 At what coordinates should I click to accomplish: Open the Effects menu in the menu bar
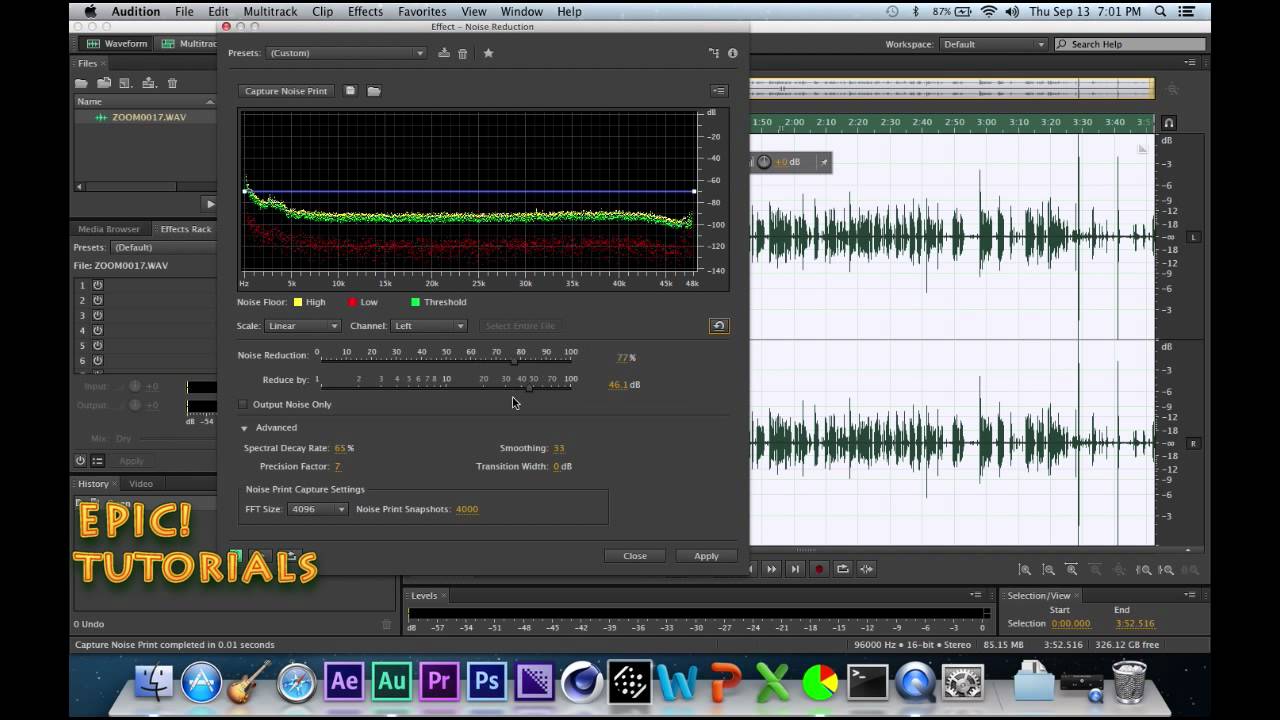pyautogui.click(x=365, y=12)
